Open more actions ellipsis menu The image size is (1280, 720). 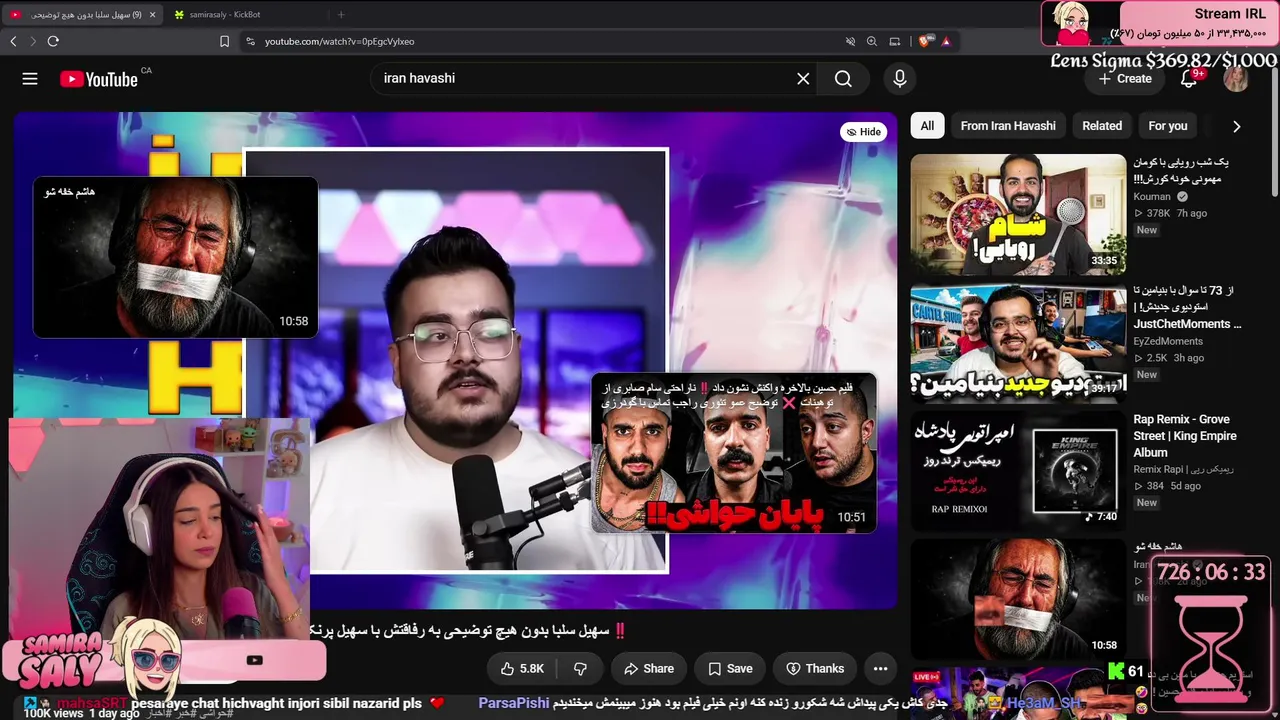coord(880,669)
